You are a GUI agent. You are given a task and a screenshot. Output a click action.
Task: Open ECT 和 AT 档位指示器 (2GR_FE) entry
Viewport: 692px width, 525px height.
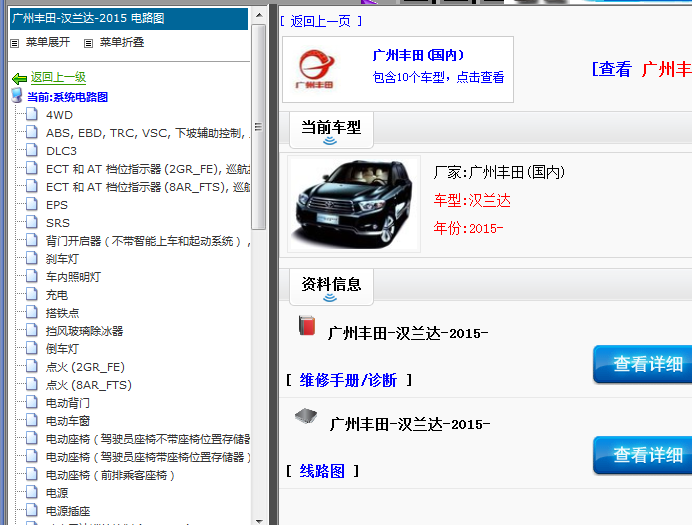point(148,169)
